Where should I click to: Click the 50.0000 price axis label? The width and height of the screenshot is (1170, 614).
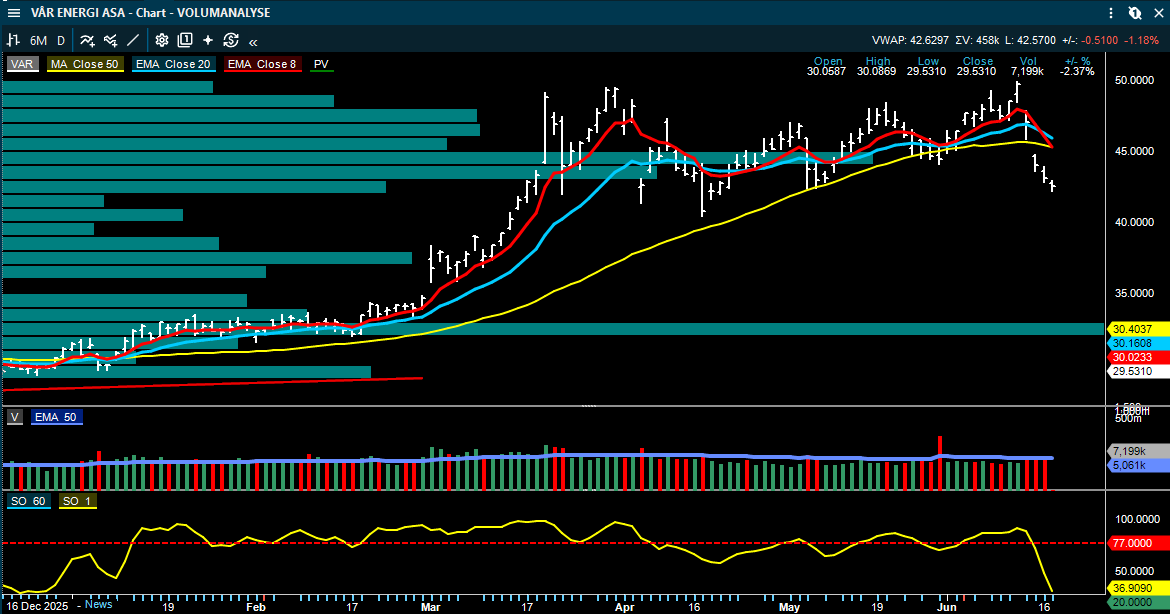tap(1134, 80)
